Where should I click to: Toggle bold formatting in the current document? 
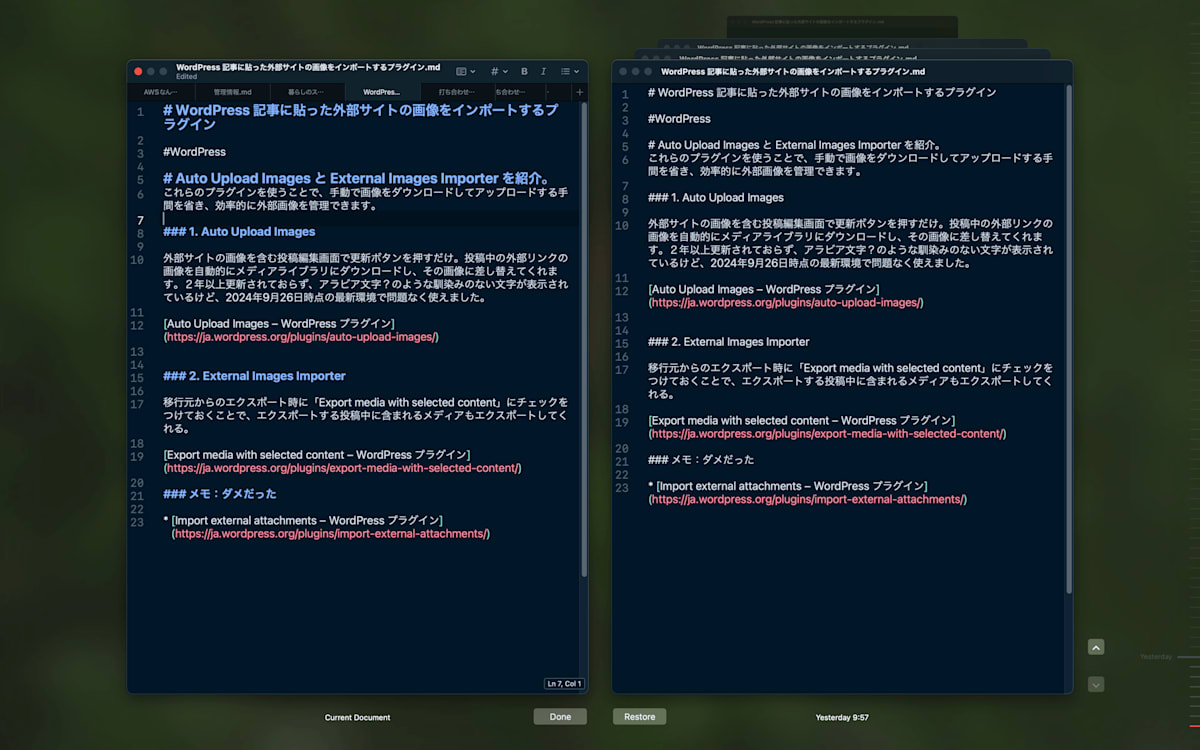point(524,71)
